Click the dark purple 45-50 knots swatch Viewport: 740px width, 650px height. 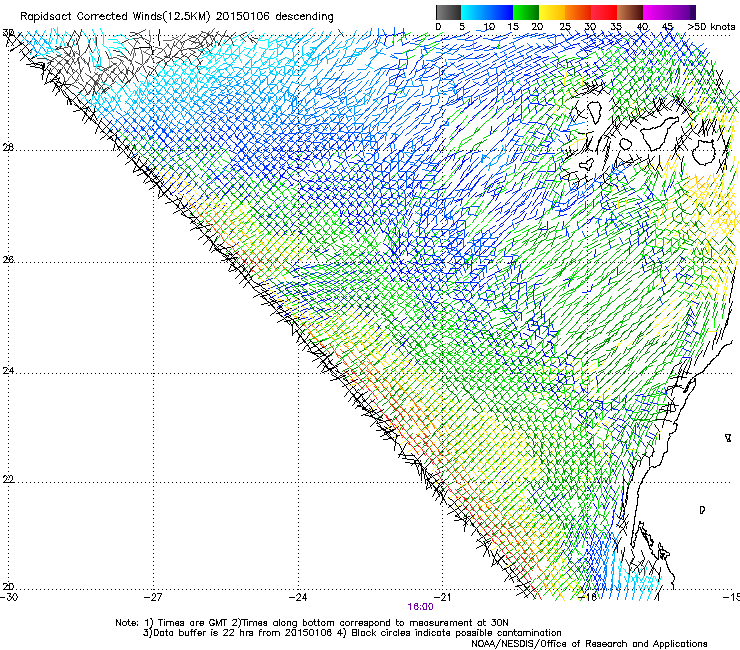(682, 12)
